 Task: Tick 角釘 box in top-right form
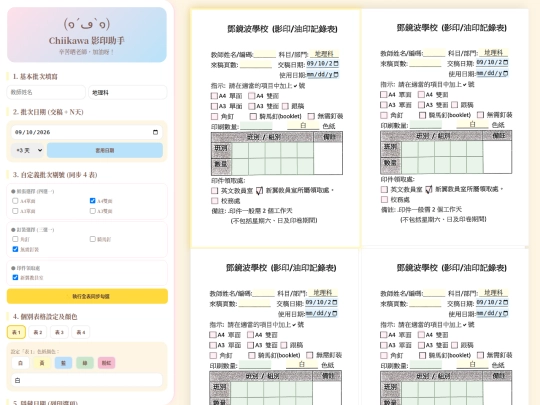click(x=384, y=115)
